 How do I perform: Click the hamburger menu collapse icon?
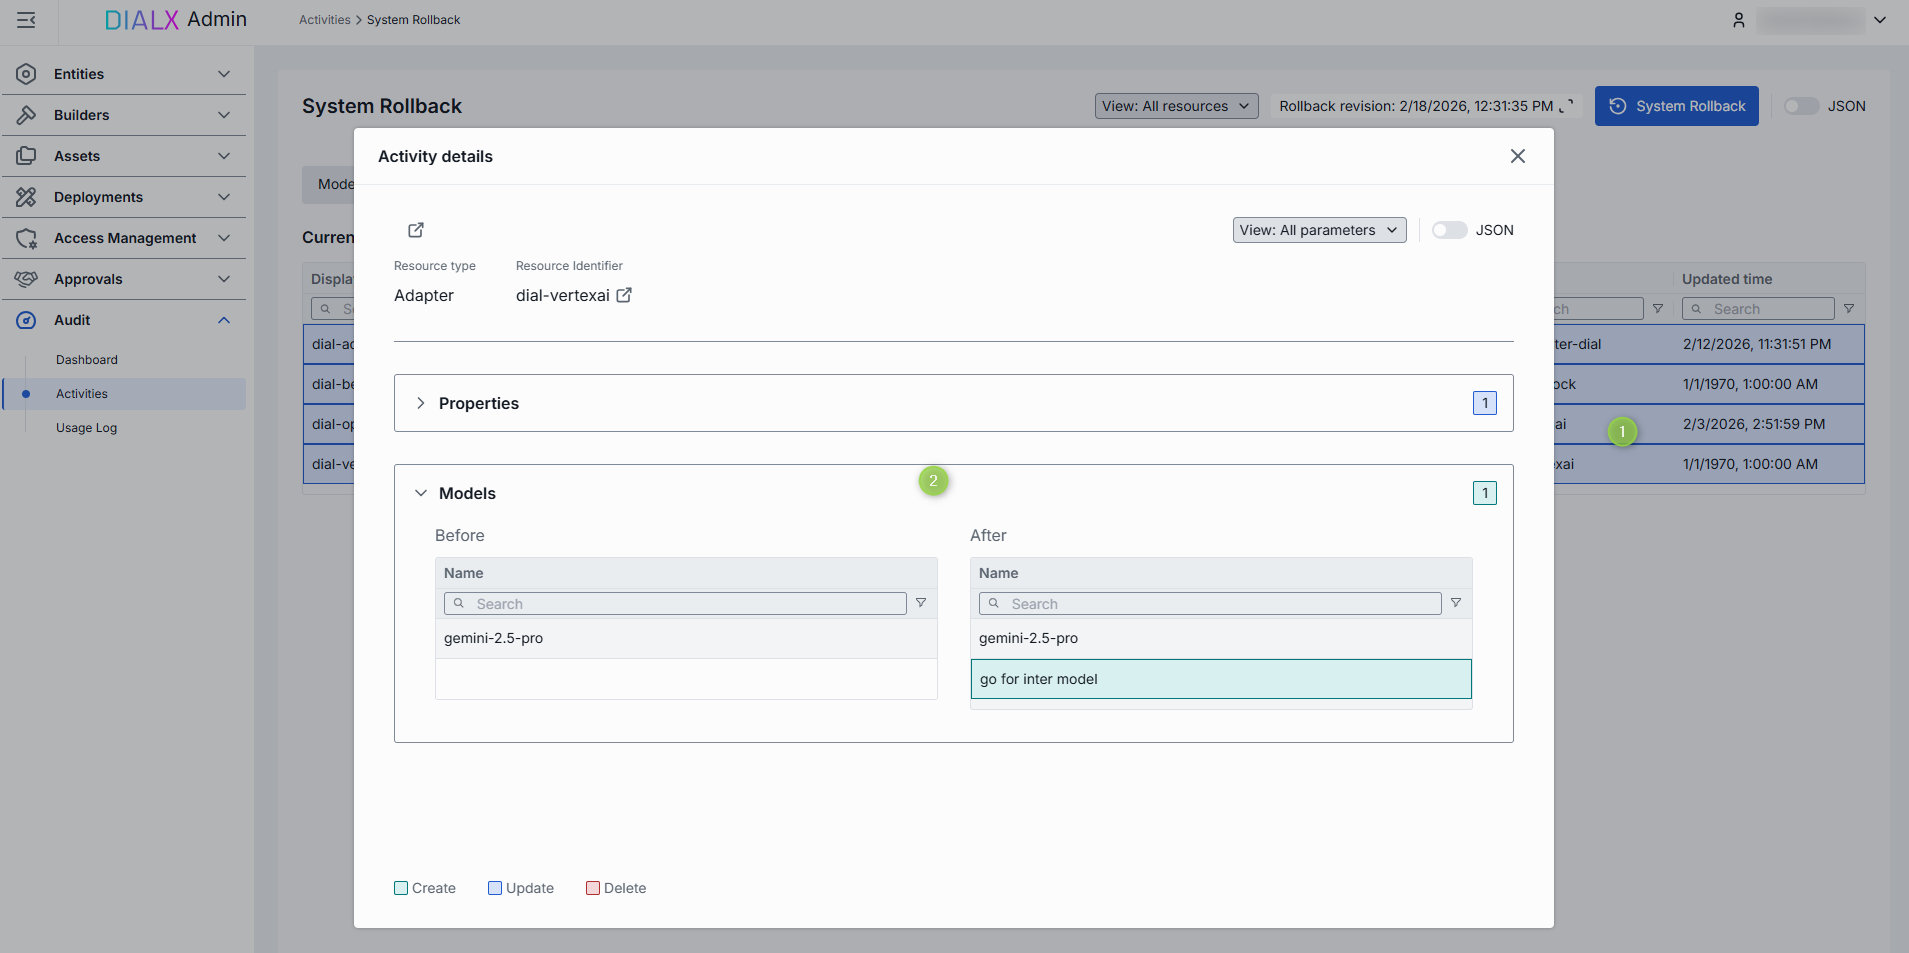pos(26,20)
